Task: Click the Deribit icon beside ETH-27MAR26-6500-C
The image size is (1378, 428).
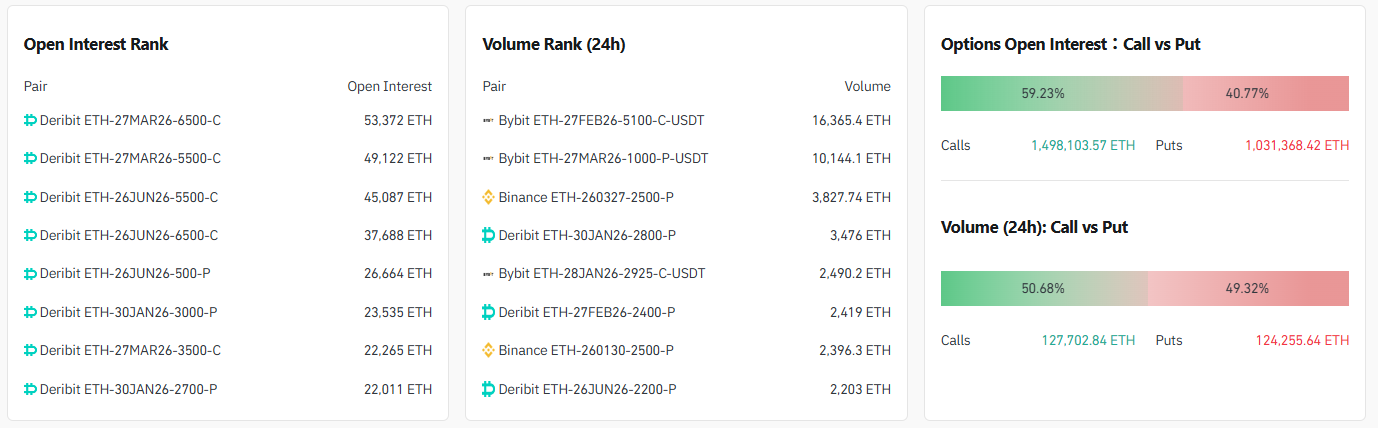Action: pyautogui.click(x=30, y=120)
